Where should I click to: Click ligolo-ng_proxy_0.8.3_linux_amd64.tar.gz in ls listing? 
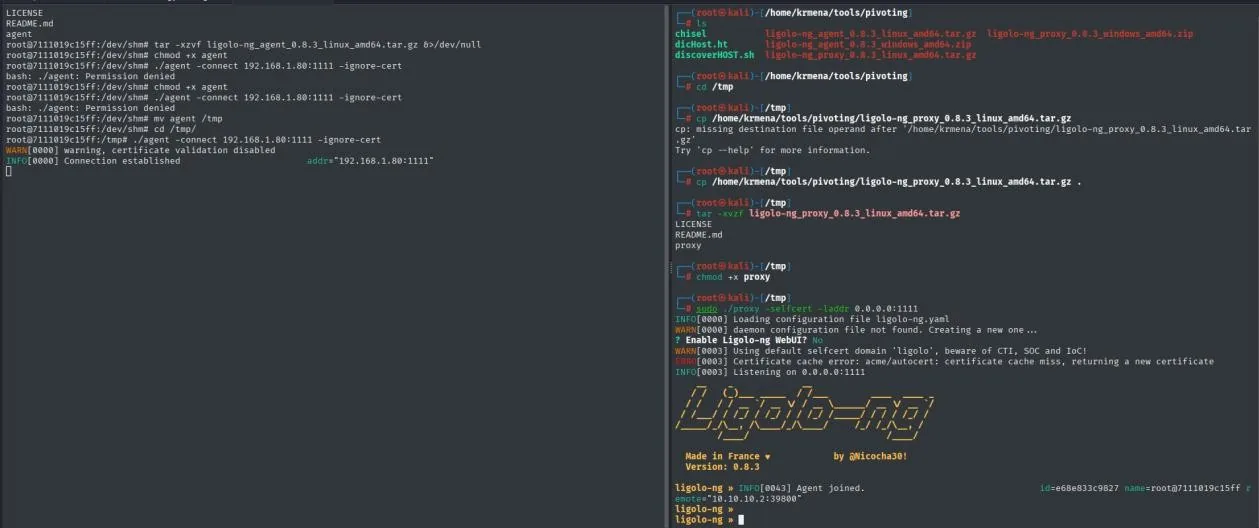tap(870, 55)
